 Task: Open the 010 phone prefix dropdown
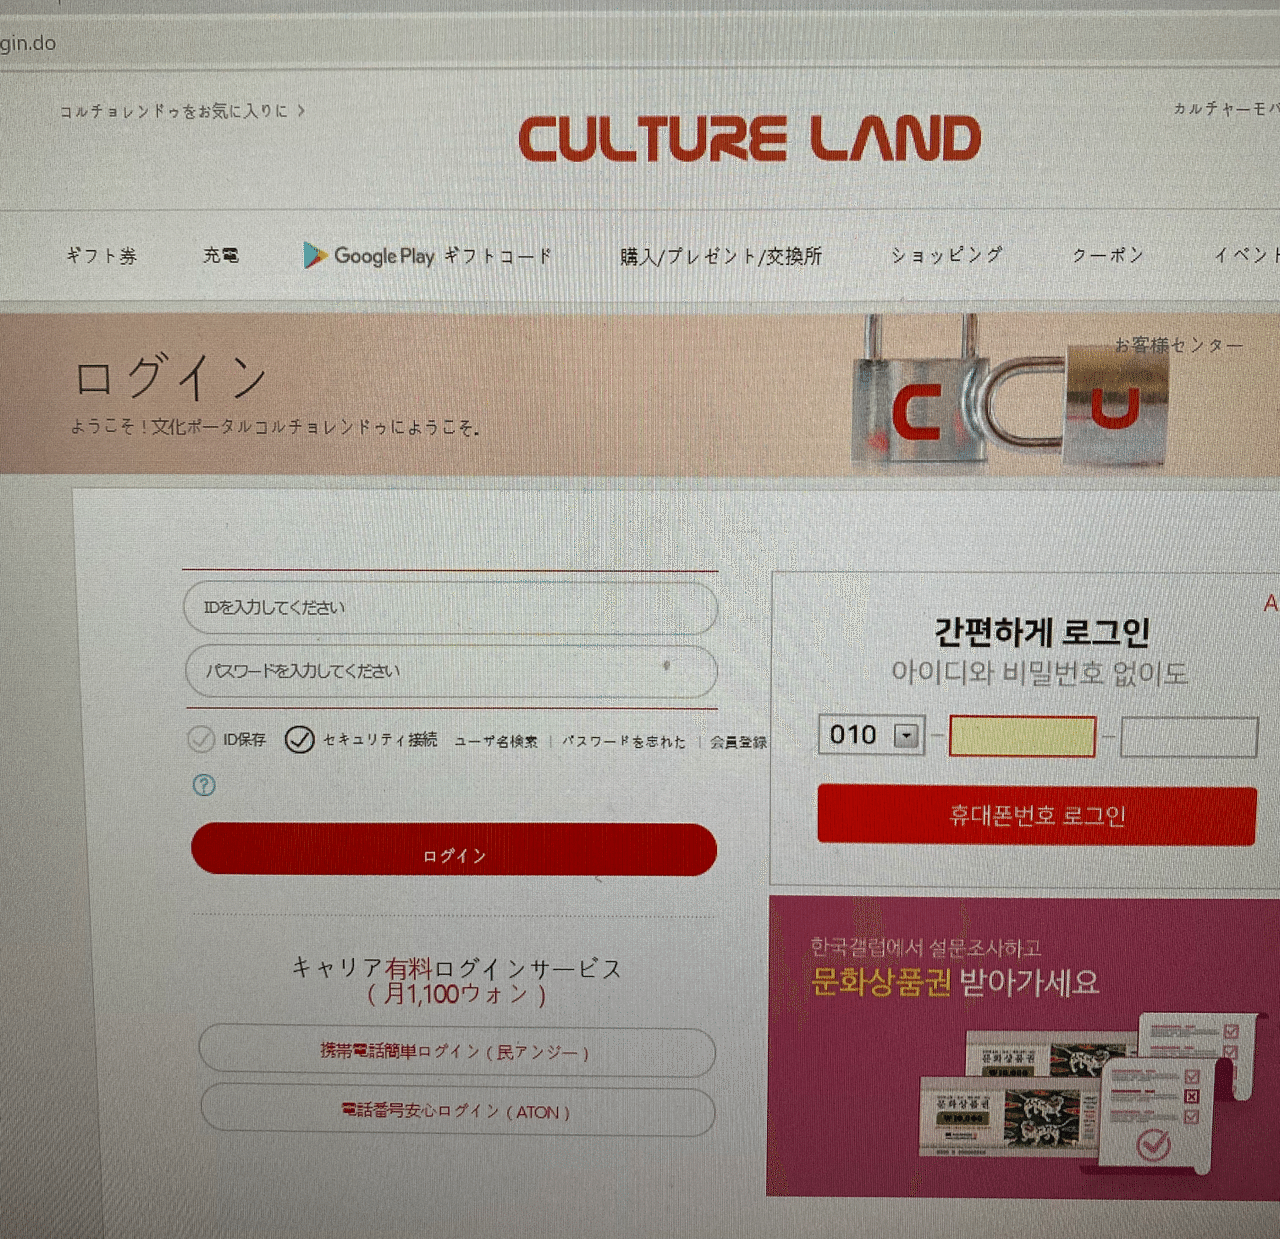871,735
